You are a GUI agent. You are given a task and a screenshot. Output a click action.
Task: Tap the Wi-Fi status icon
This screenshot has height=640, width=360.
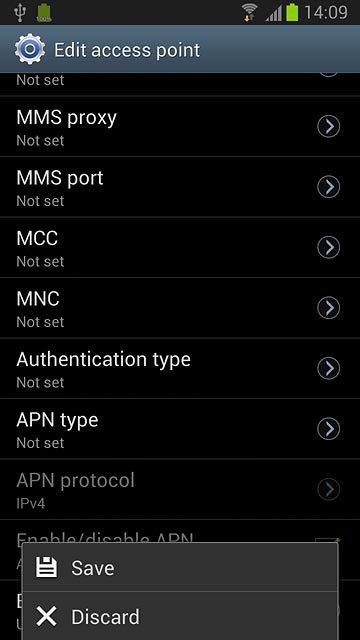(x=249, y=12)
